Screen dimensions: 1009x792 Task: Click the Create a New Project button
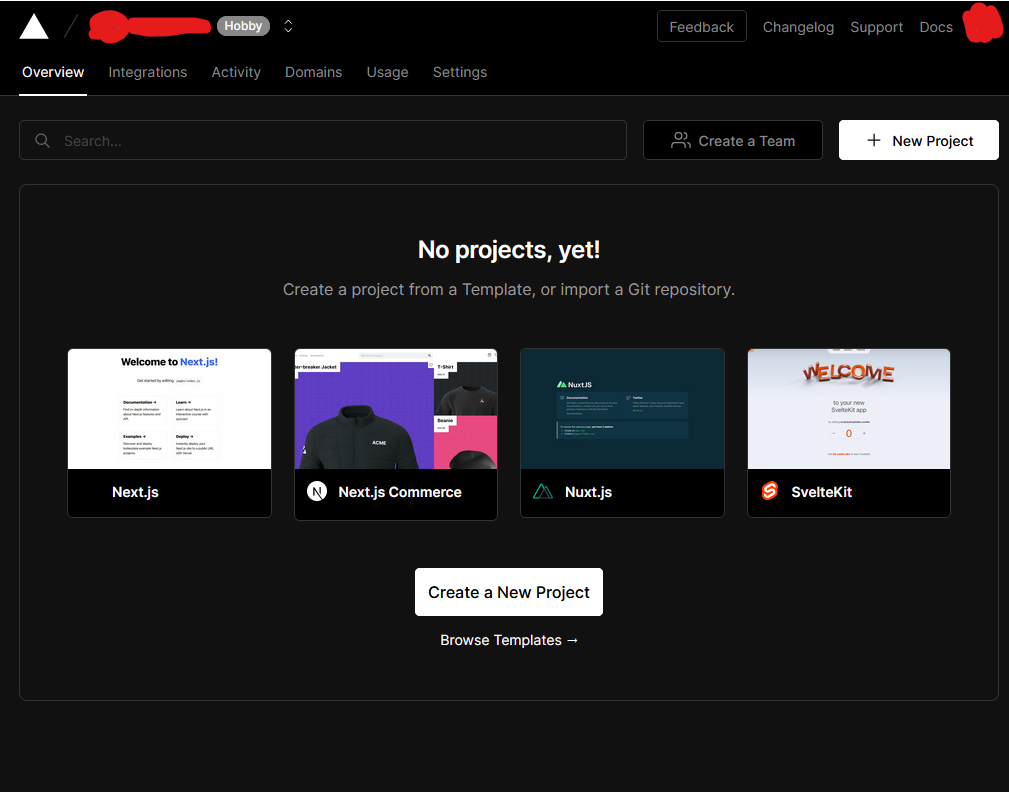coord(508,592)
